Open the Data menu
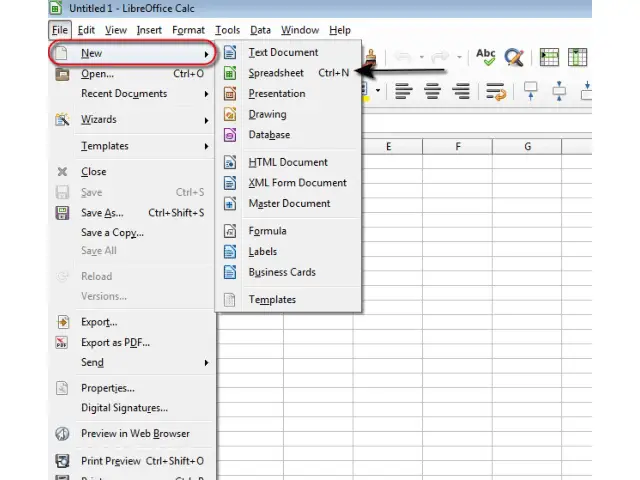This screenshot has width=640, height=480. [x=260, y=30]
